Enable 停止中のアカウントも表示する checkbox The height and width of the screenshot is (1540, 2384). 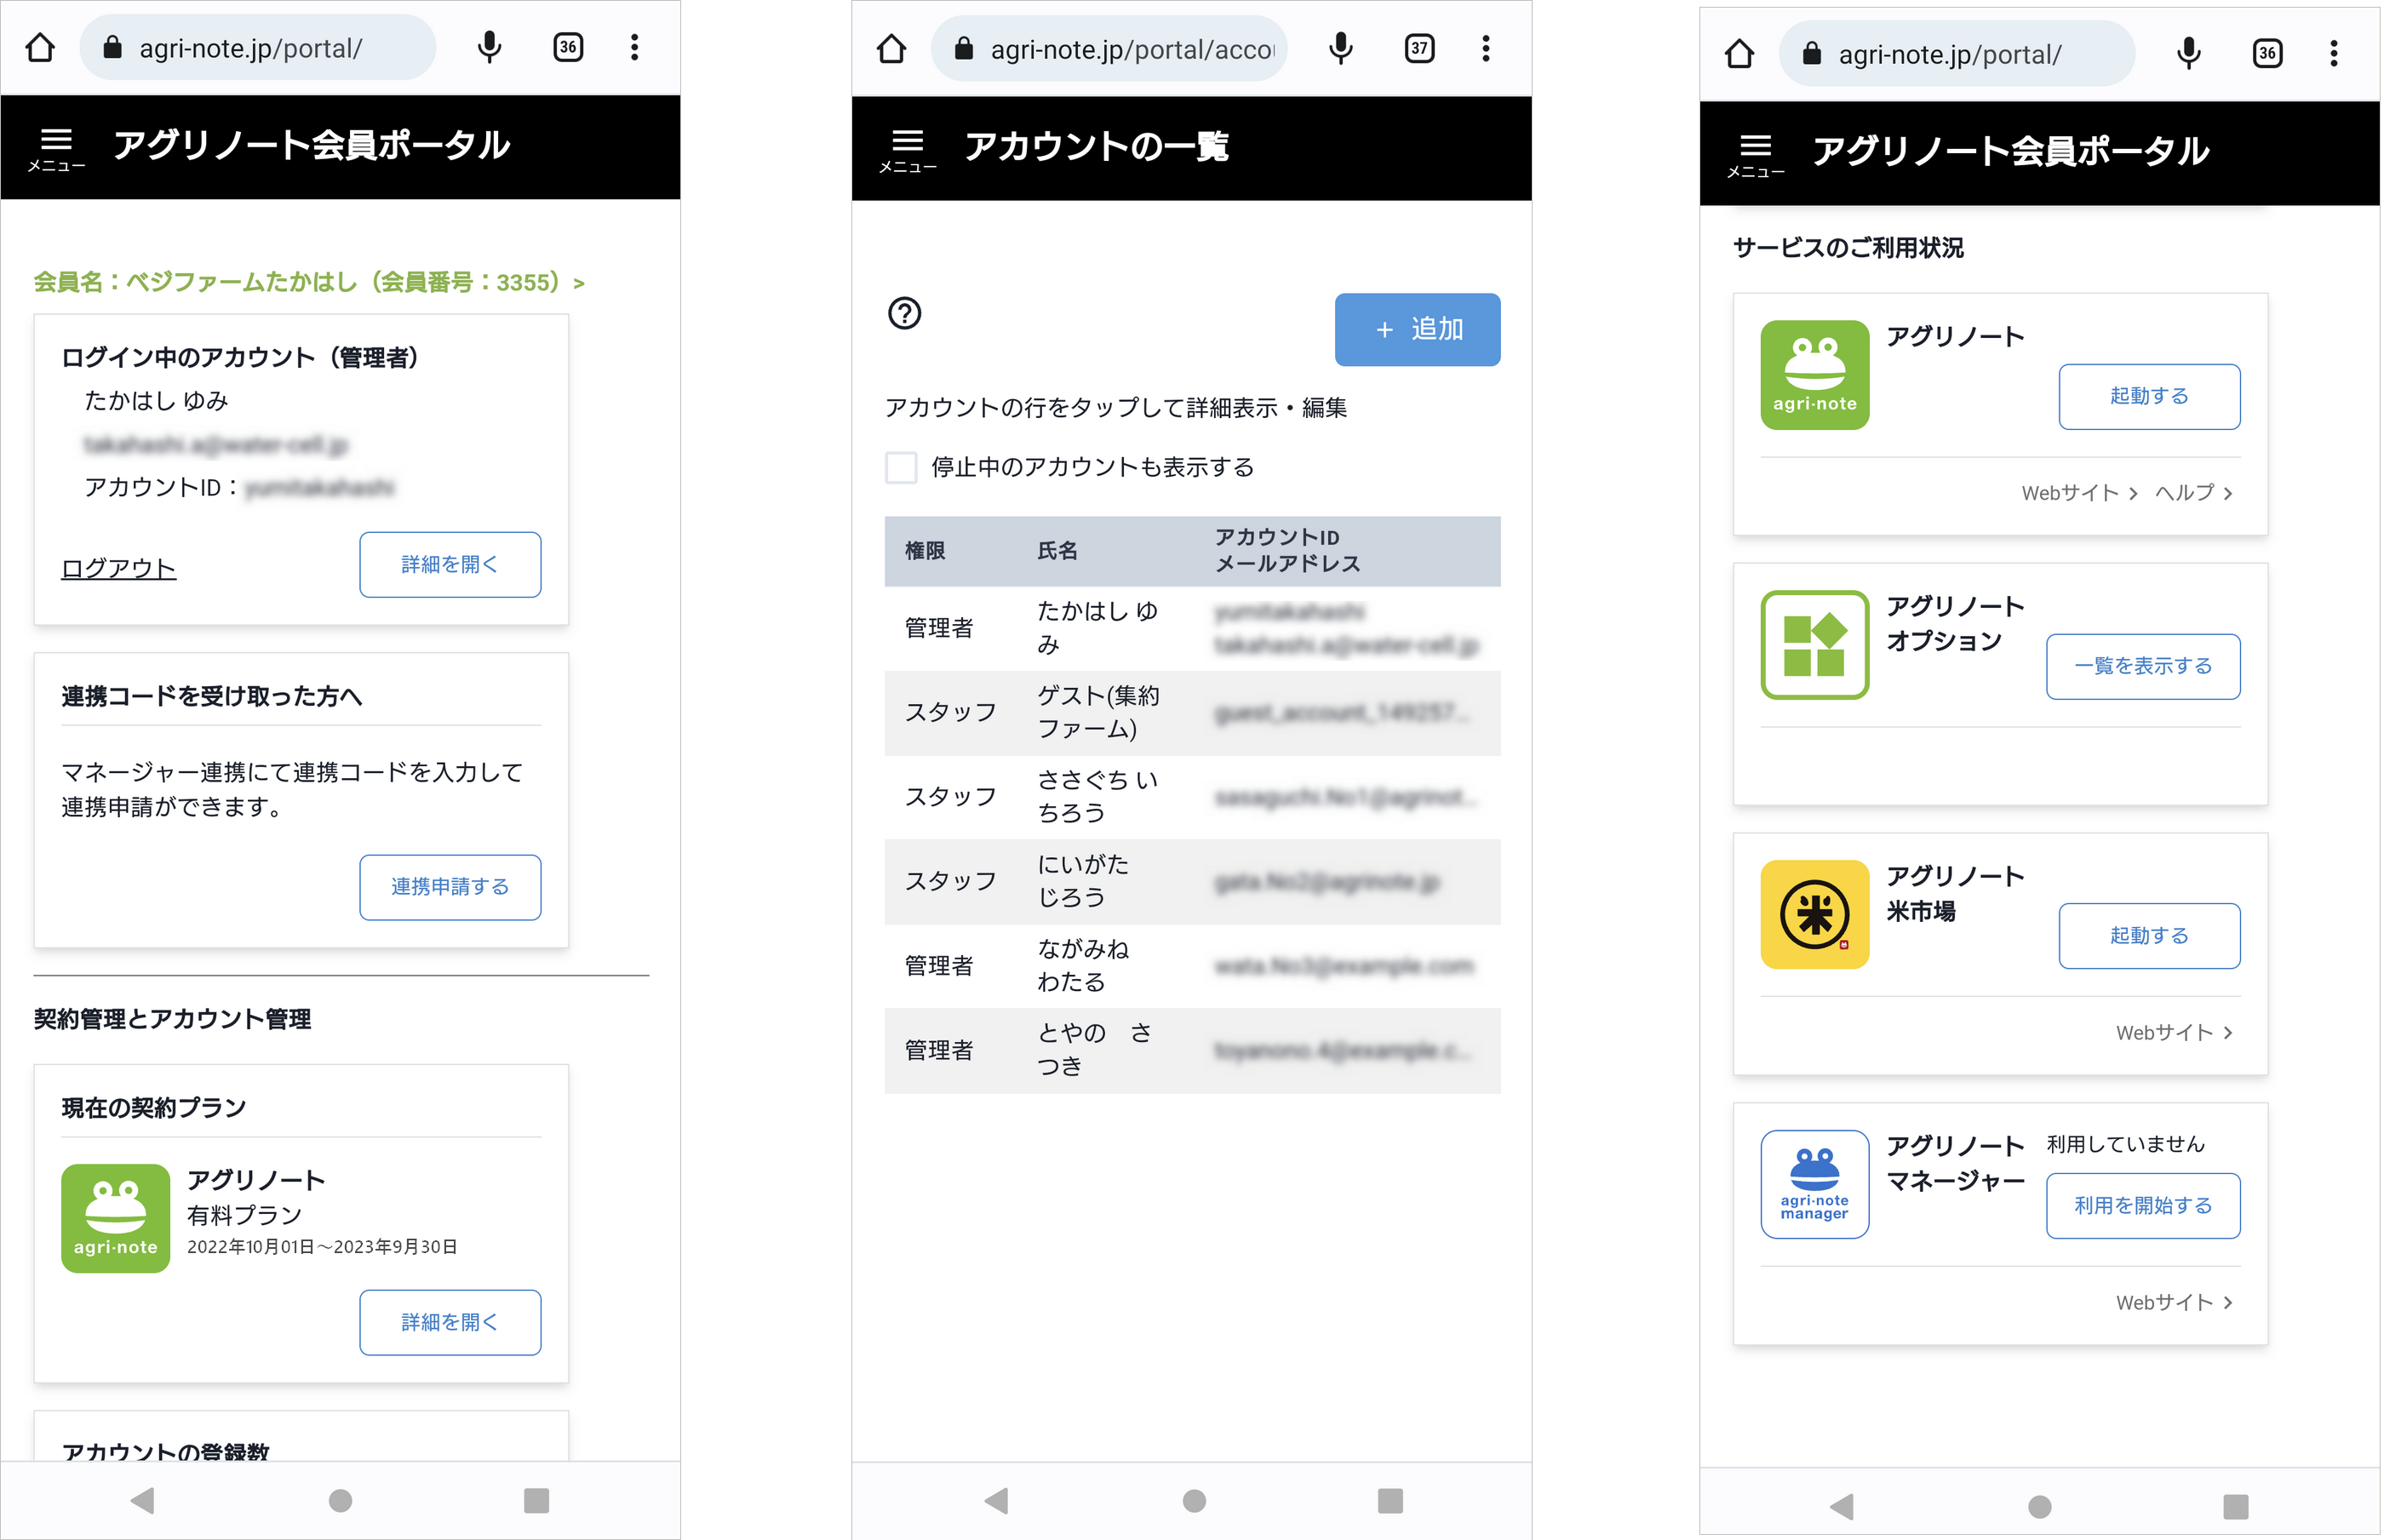(x=901, y=467)
